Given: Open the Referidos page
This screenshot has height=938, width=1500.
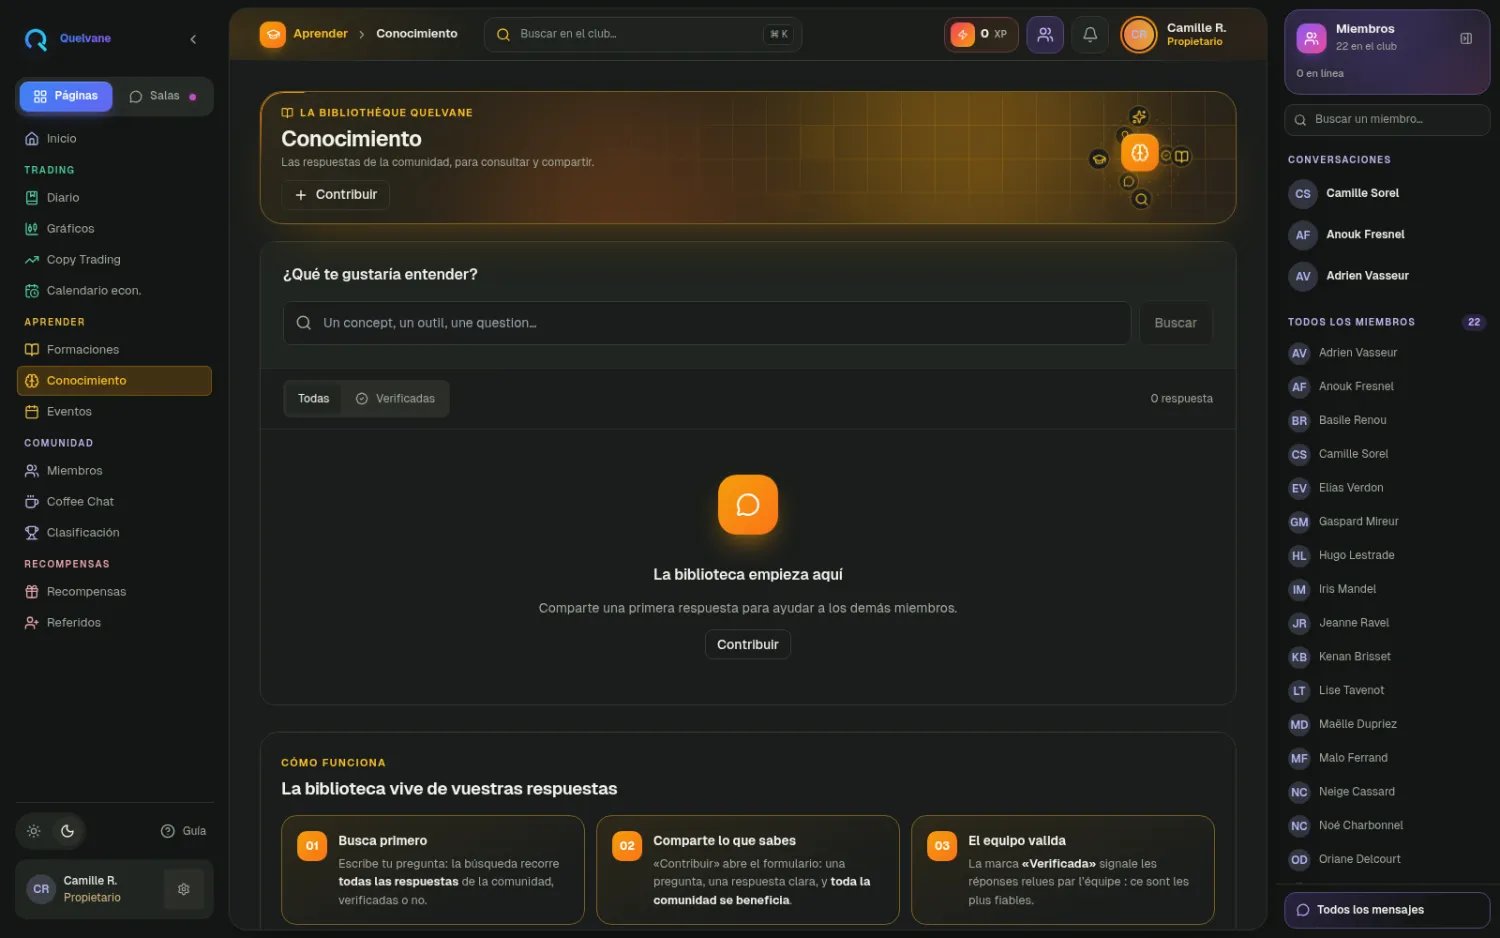Looking at the screenshot, I should click(114, 623).
